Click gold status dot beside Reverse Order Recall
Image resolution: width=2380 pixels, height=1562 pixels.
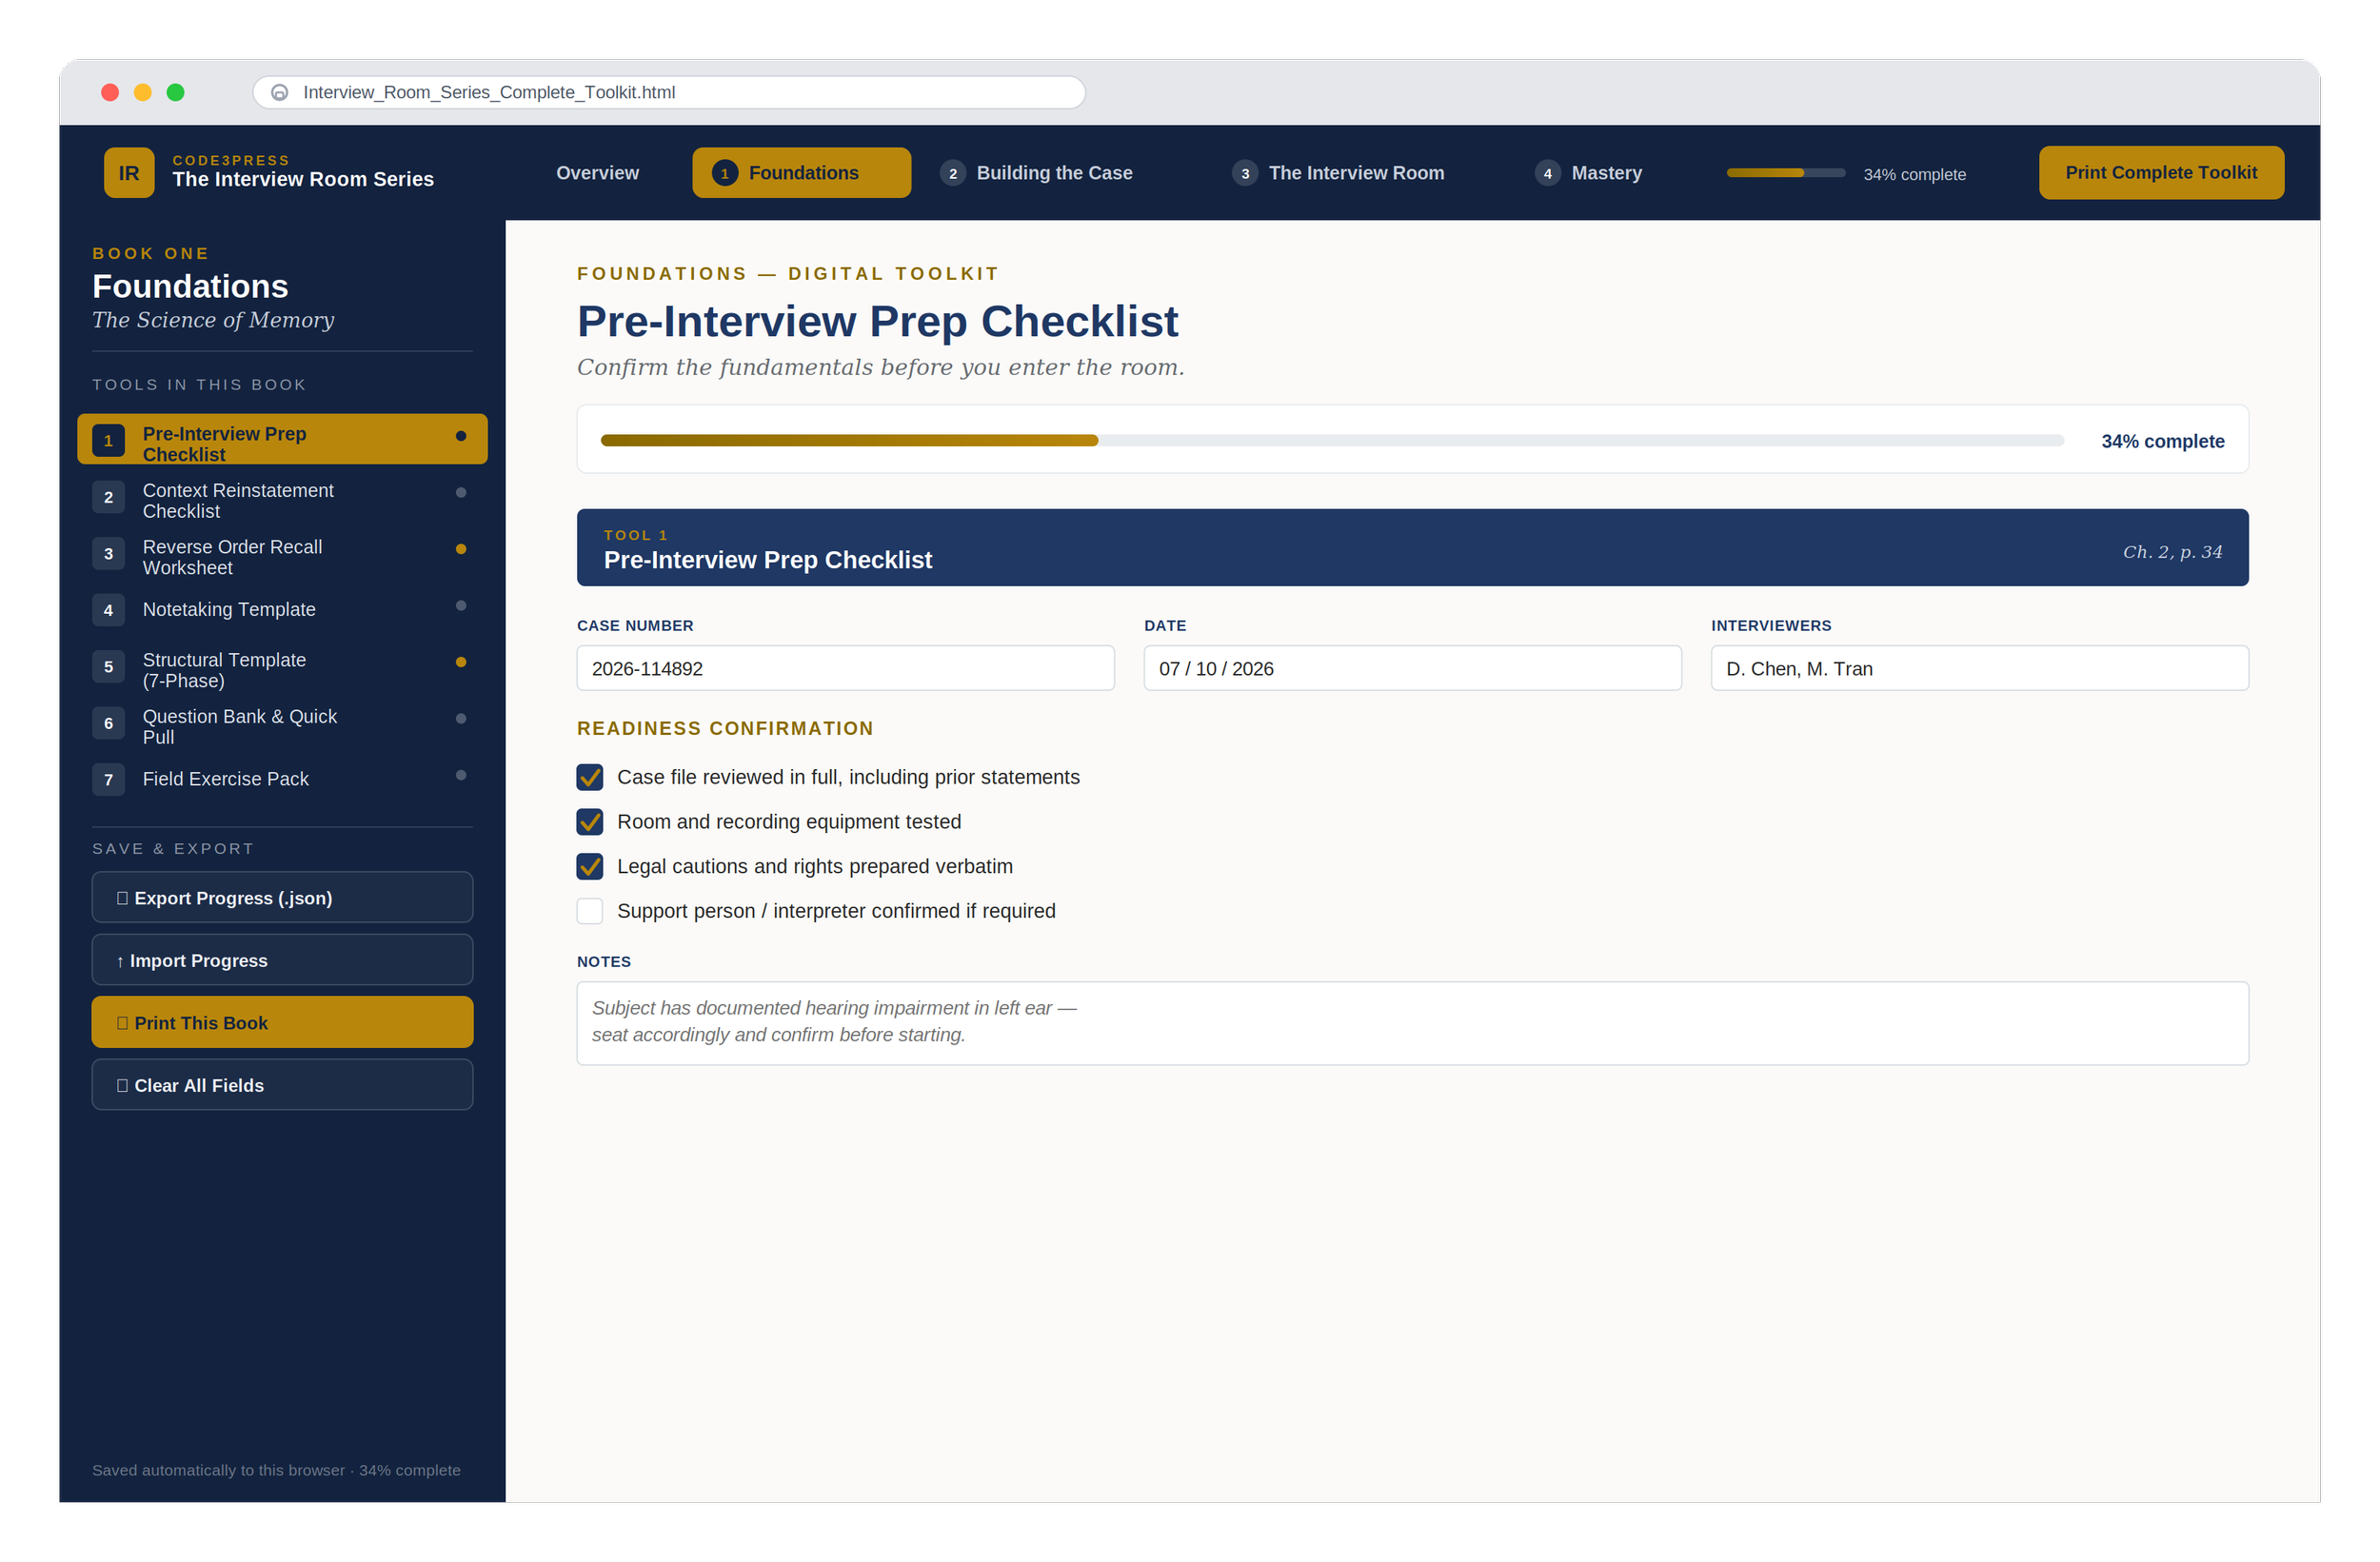[x=461, y=549]
